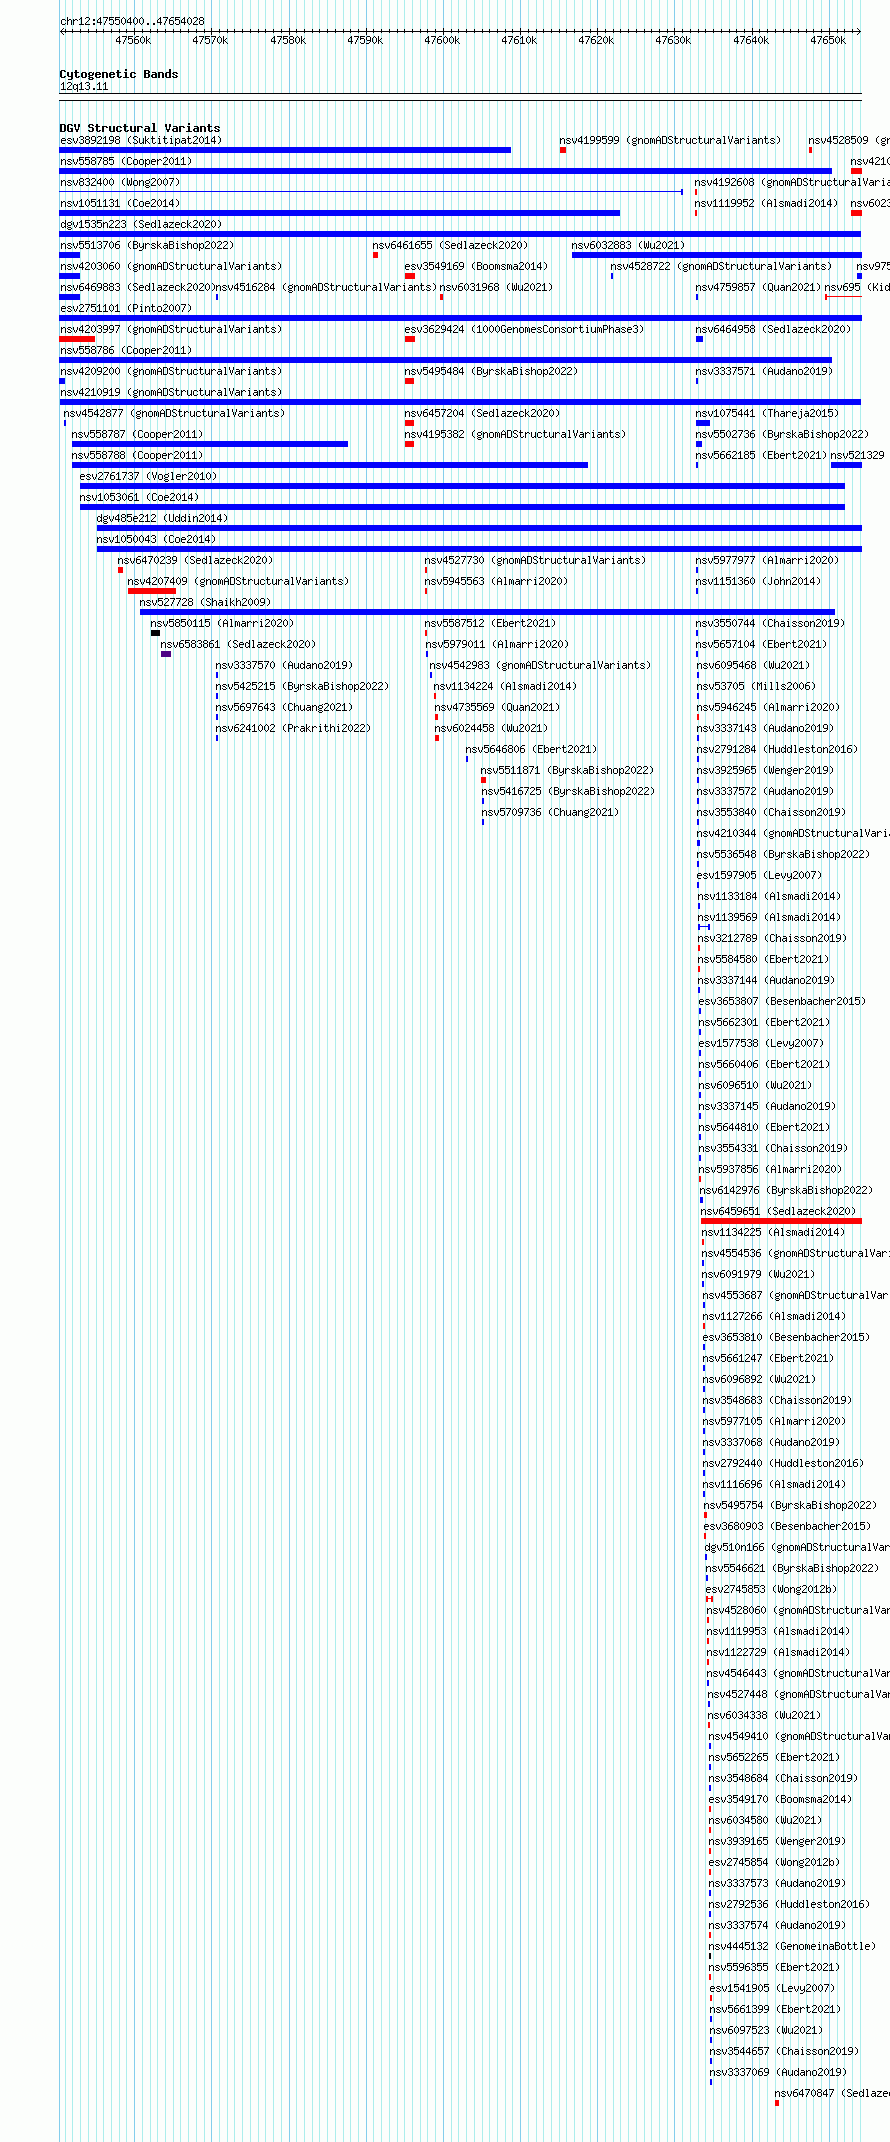
Task: Click nsv6032883 (Wu2021) label
Action: pyautogui.click(x=628, y=245)
